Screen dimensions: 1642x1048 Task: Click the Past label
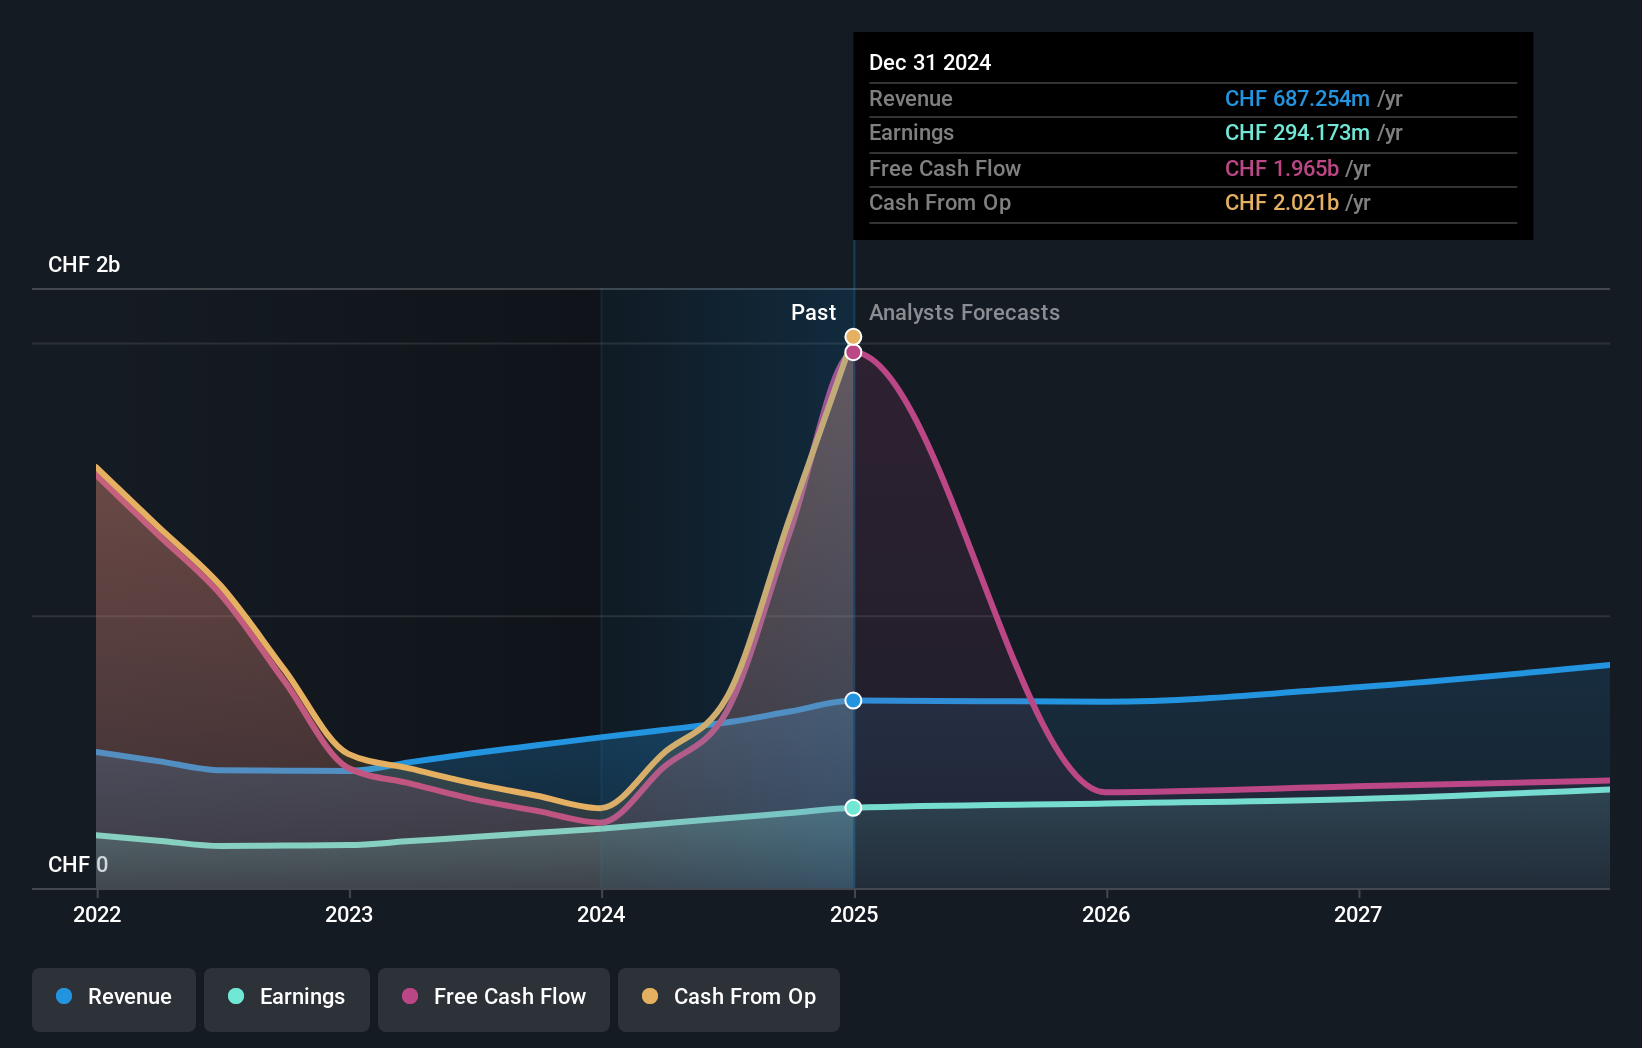tap(813, 312)
